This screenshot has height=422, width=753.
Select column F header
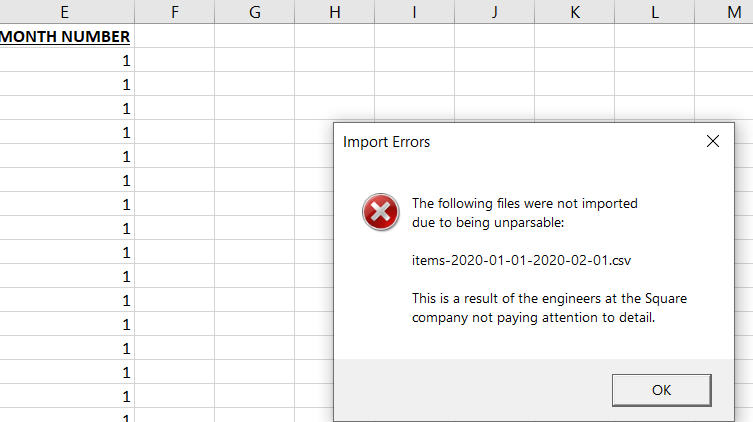175,12
